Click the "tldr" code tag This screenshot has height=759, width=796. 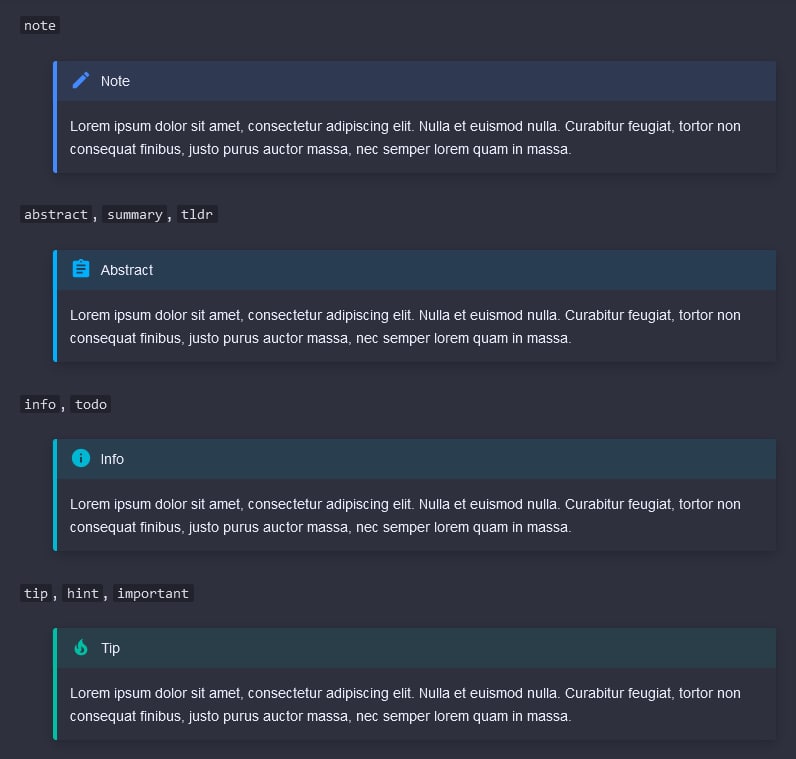[197, 214]
